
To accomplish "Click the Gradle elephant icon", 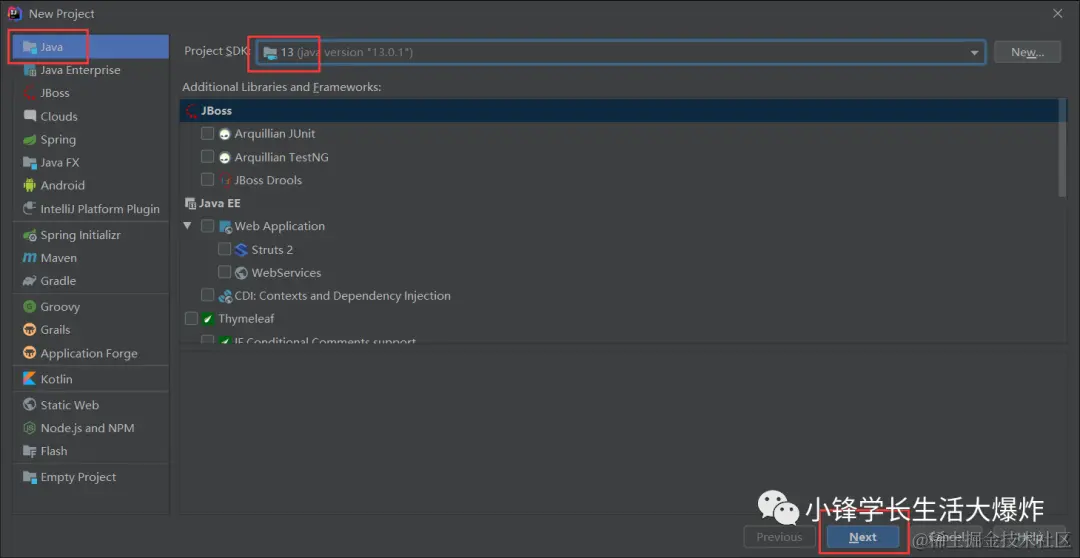I will tap(30, 281).
